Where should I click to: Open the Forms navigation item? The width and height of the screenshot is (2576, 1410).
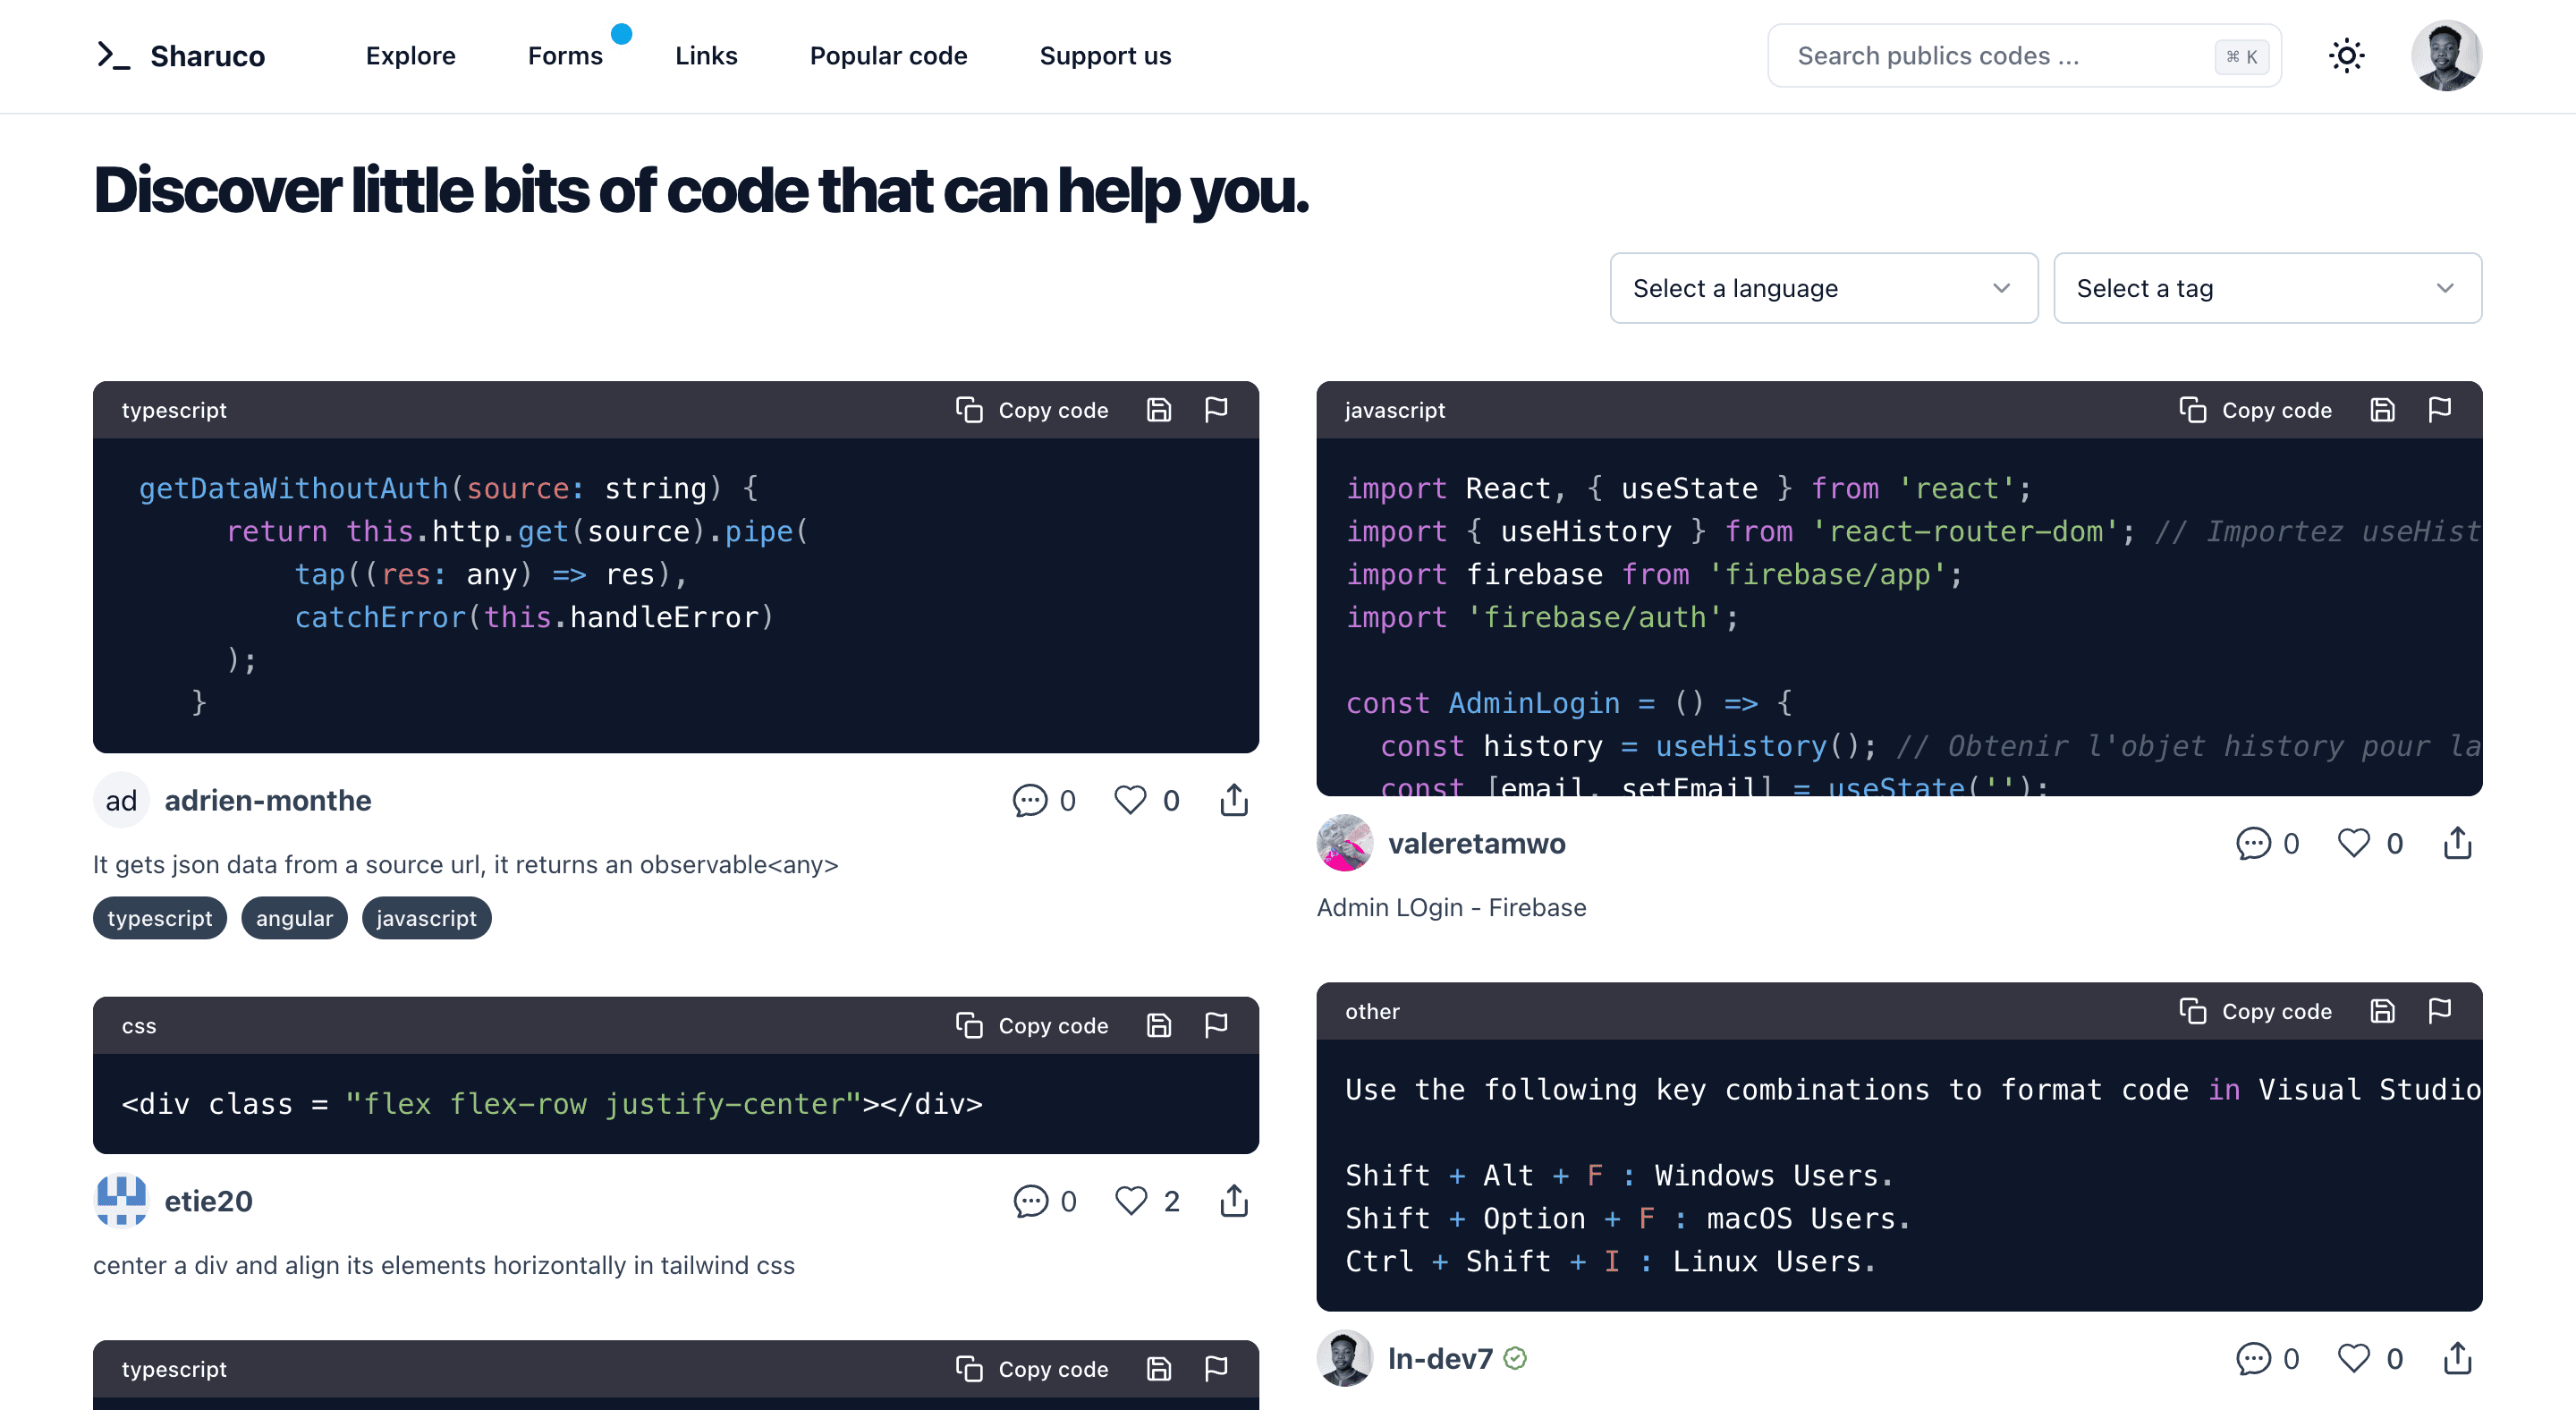tap(565, 56)
